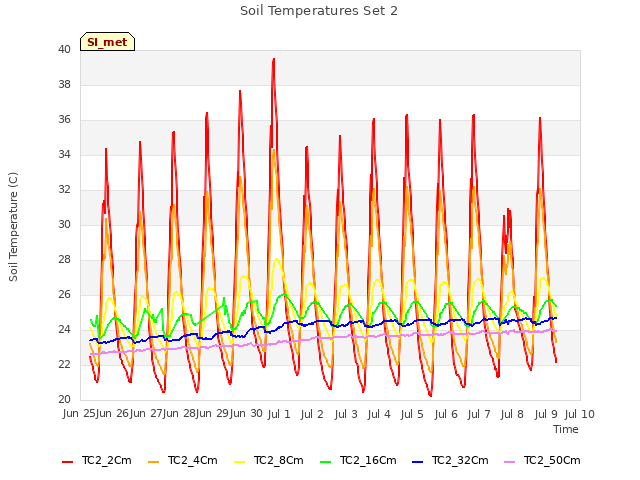
Task: Click the Jul 8 x-axis tick label
Action: pos(512,414)
